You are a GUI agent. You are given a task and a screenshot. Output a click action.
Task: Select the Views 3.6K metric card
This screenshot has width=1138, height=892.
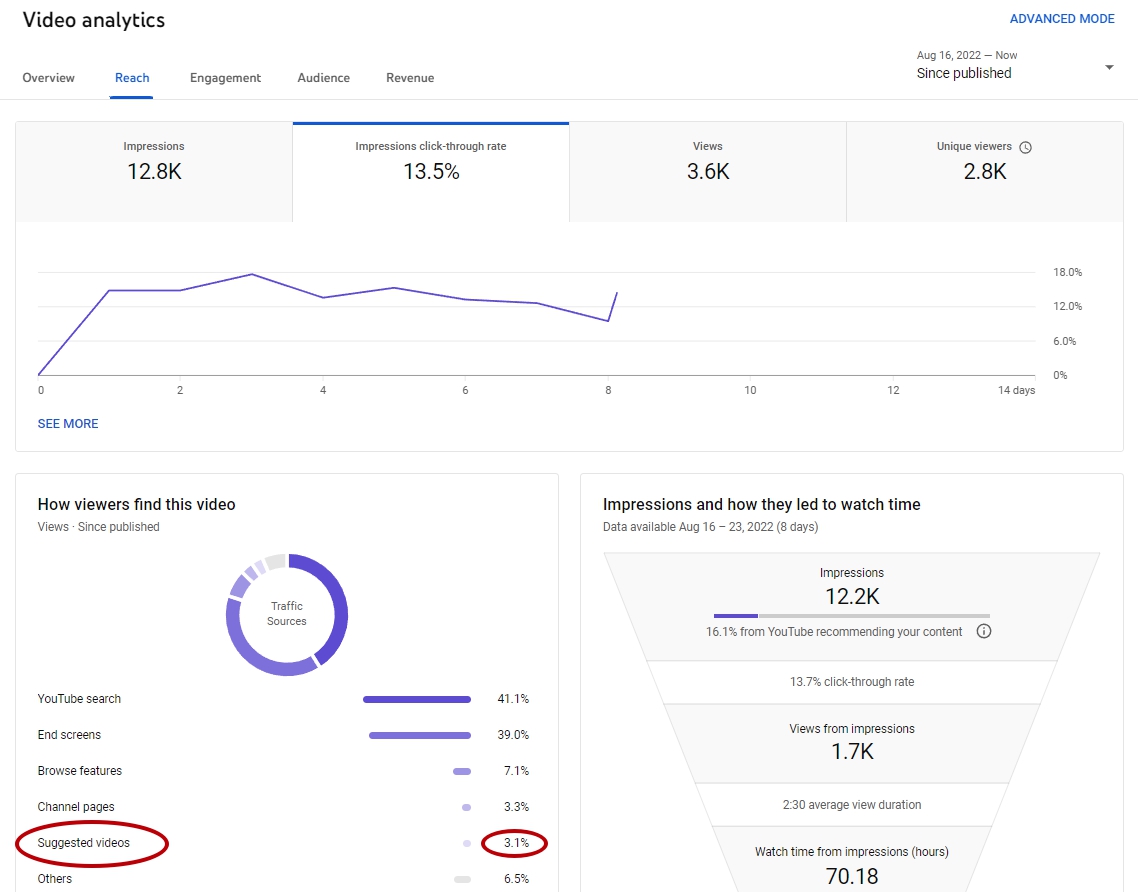click(x=708, y=172)
